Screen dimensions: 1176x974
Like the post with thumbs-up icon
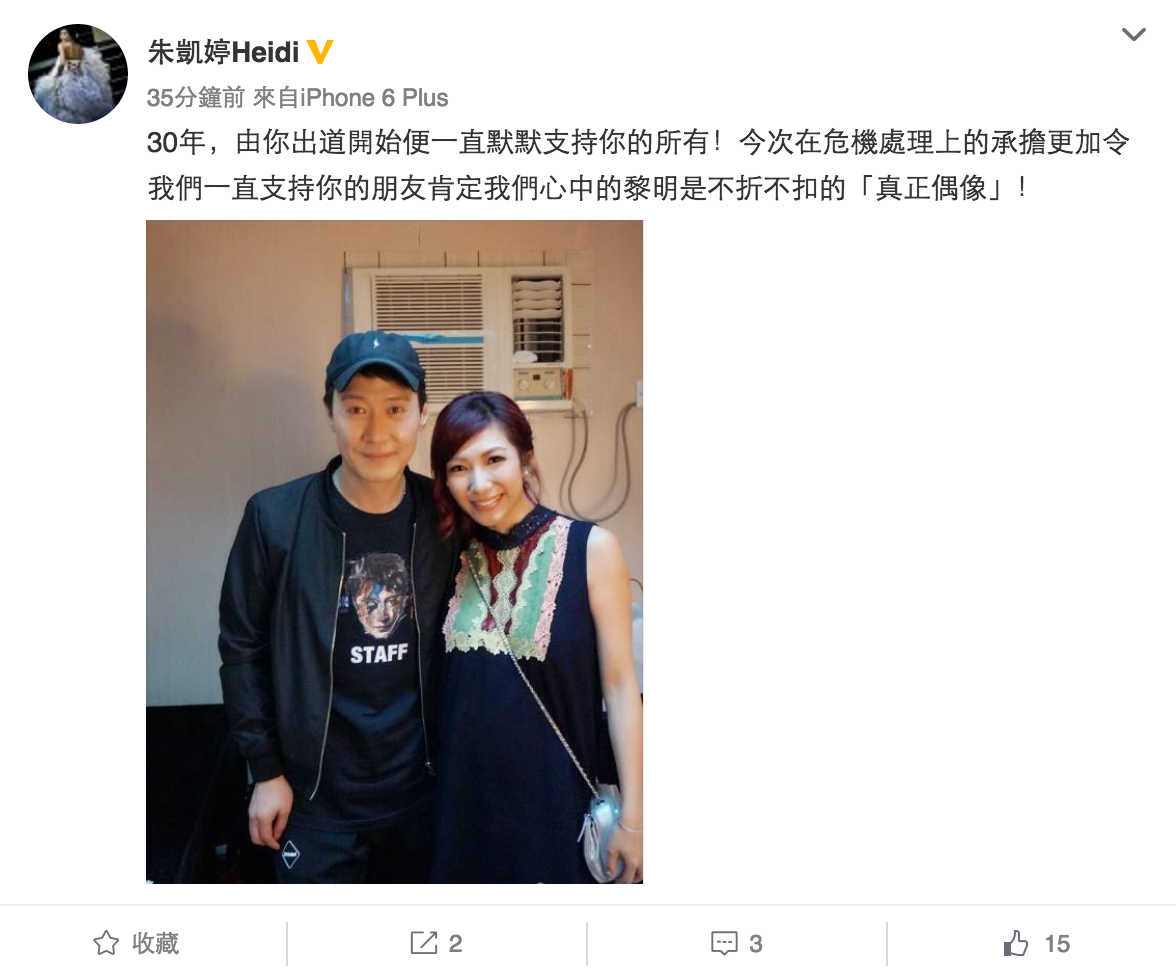(1016, 943)
